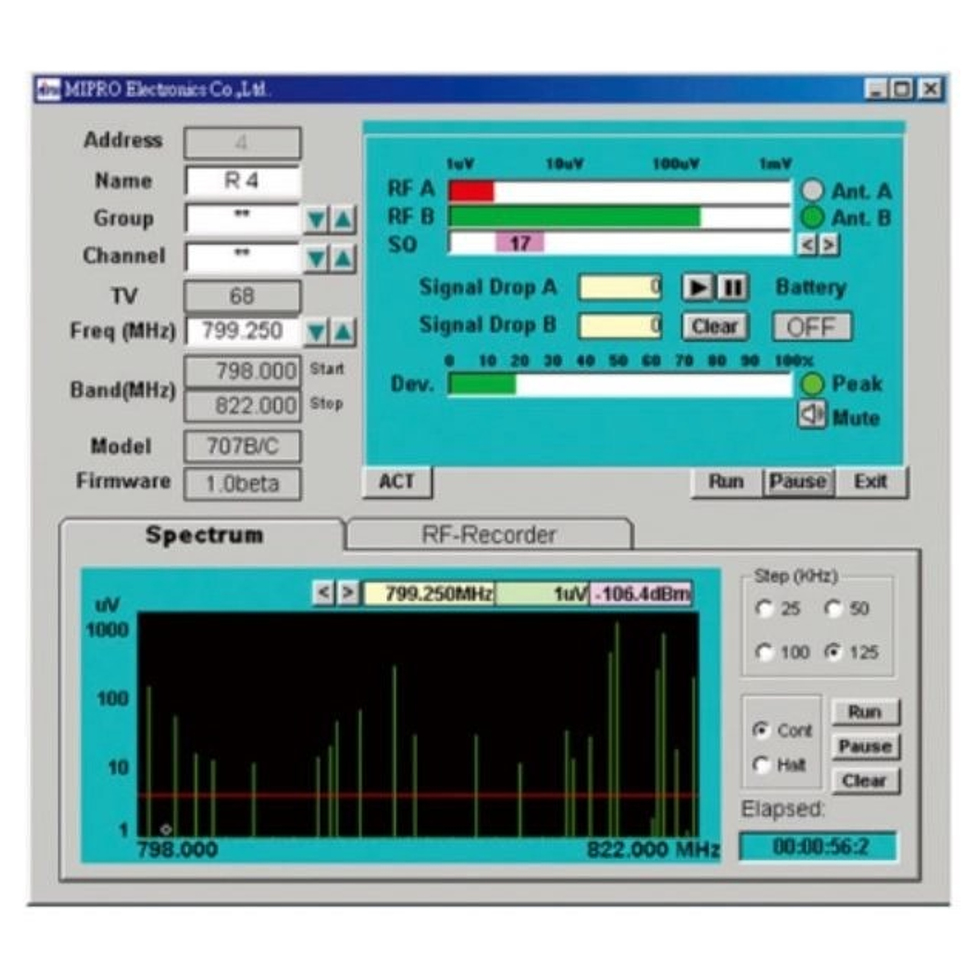
Task: Click the Group down arrow
Action: tap(316, 219)
